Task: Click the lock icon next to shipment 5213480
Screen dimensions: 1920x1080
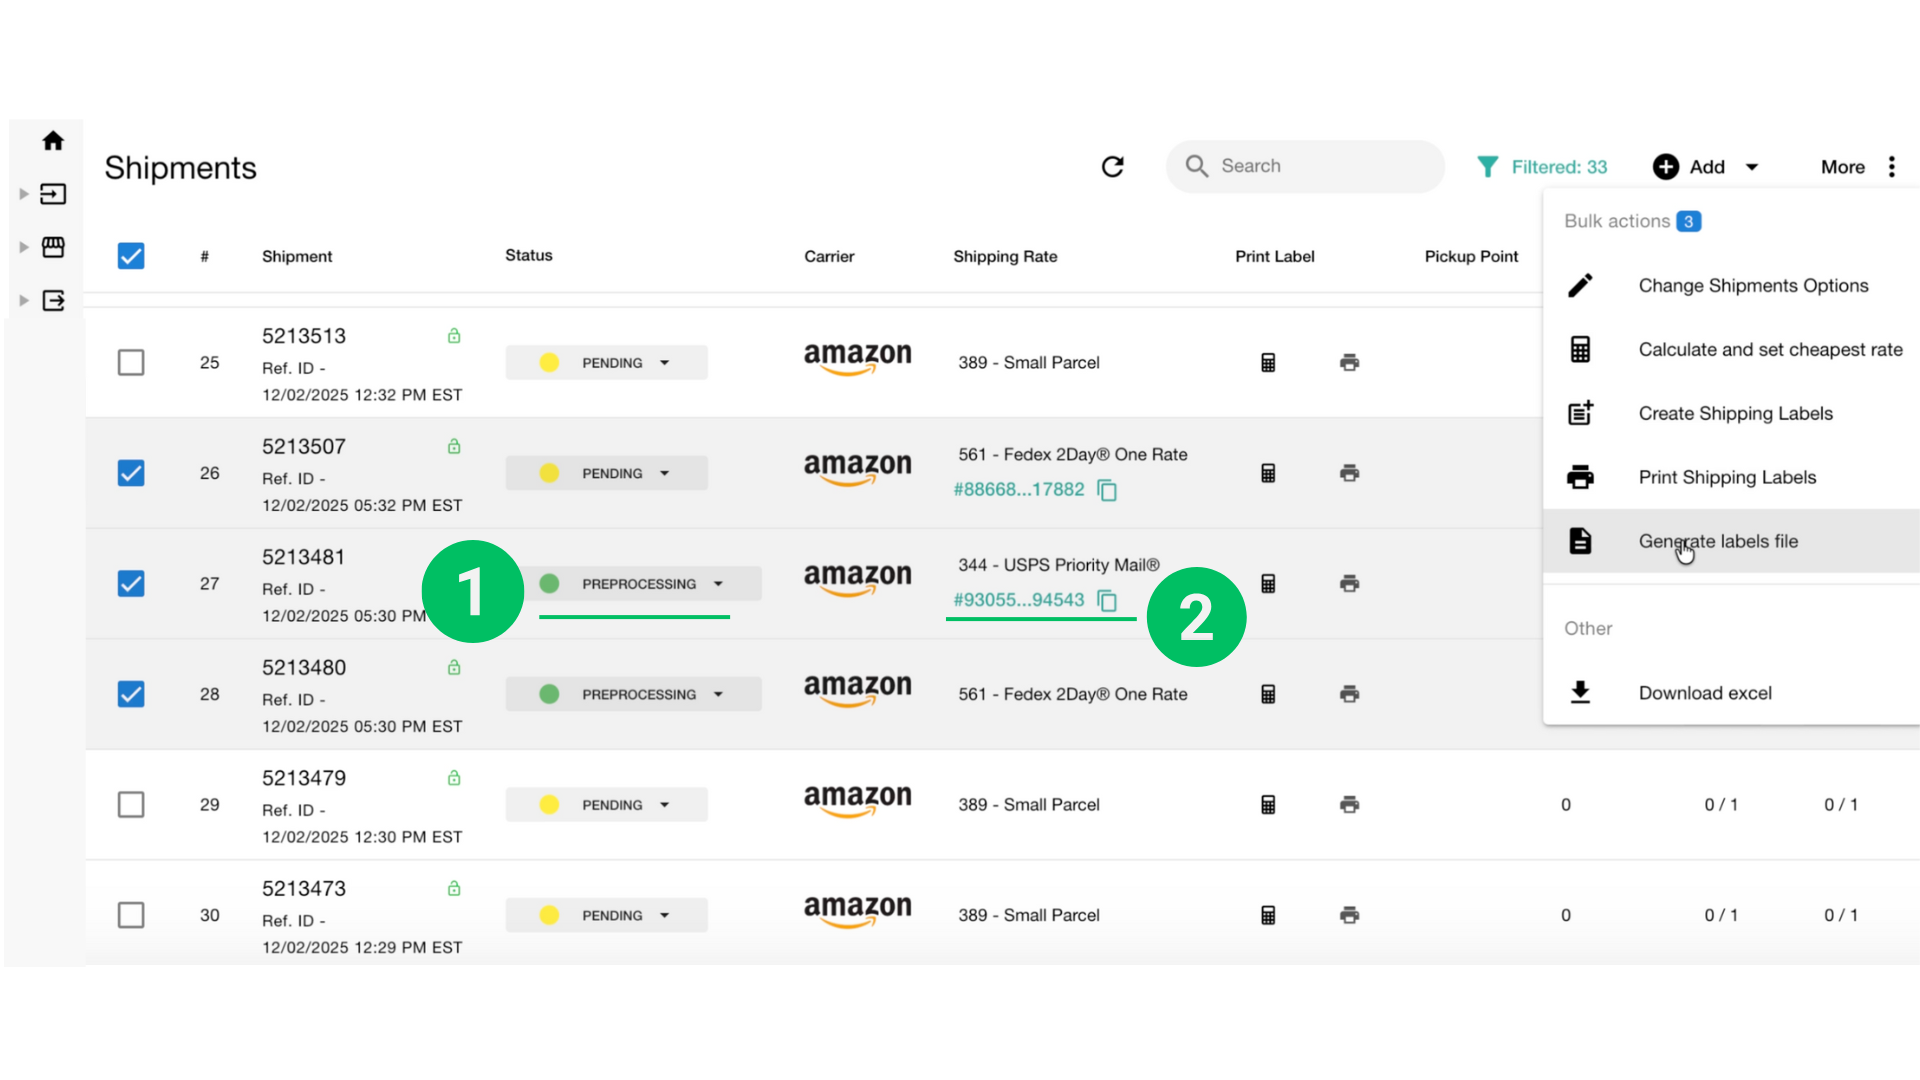Action: click(x=453, y=667)
